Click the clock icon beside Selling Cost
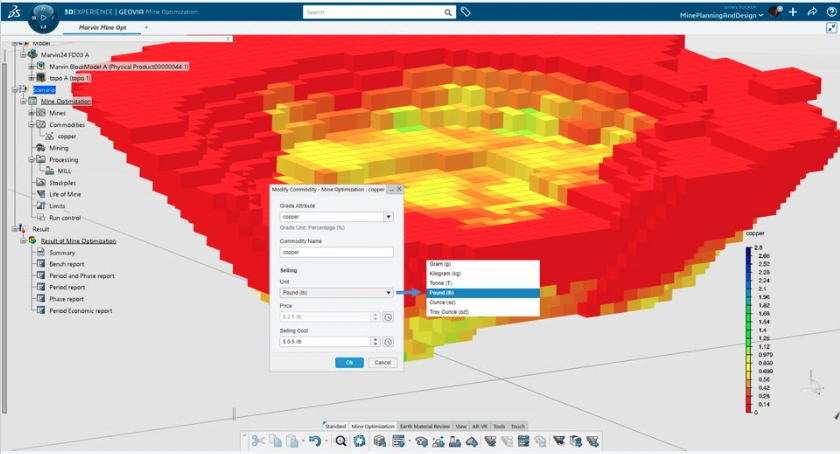The image size is (840, 454). point(388,341)
